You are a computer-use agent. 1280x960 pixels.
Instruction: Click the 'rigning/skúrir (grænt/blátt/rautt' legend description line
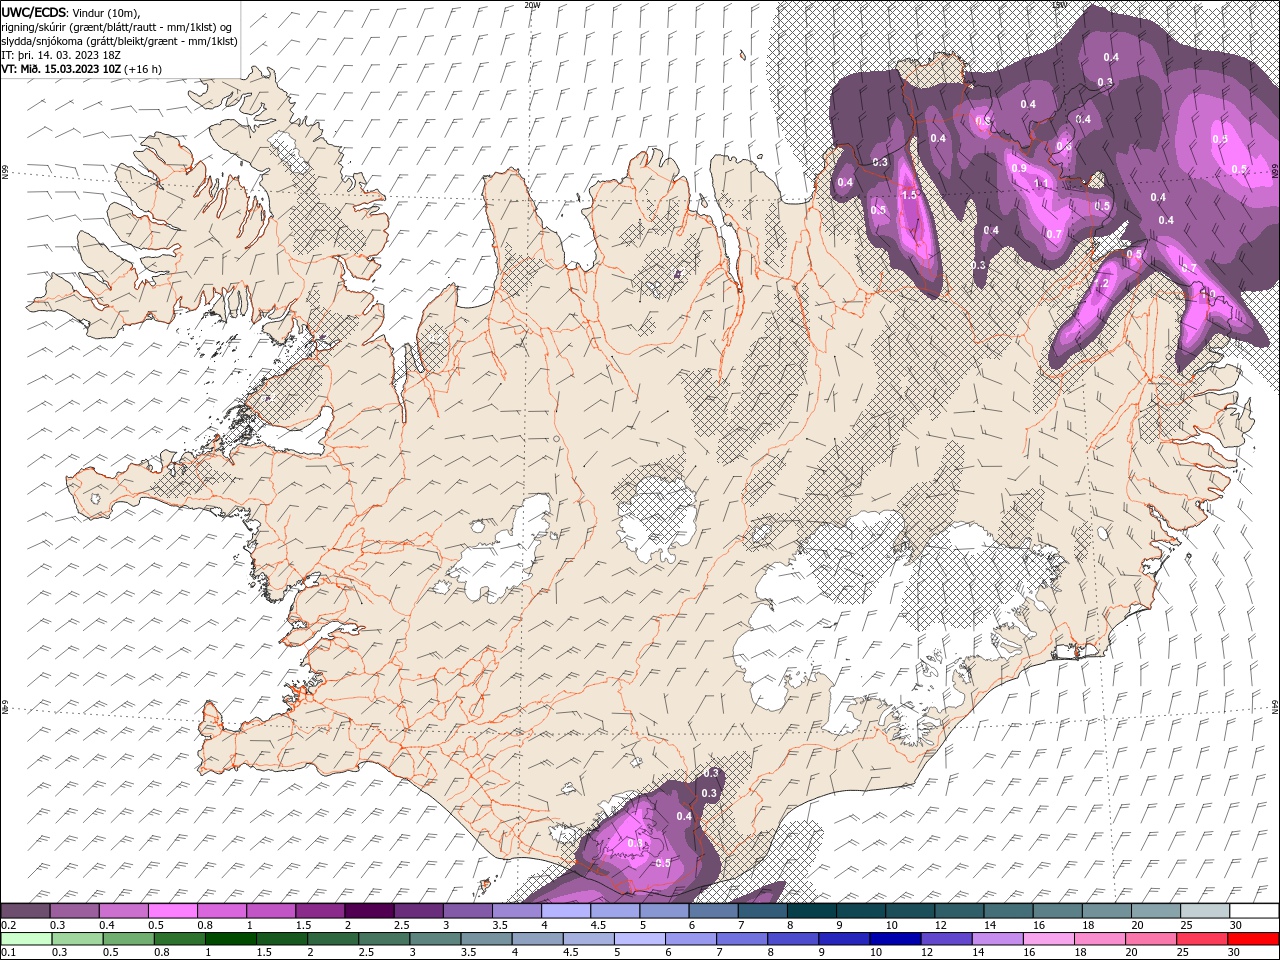(116, 27)
